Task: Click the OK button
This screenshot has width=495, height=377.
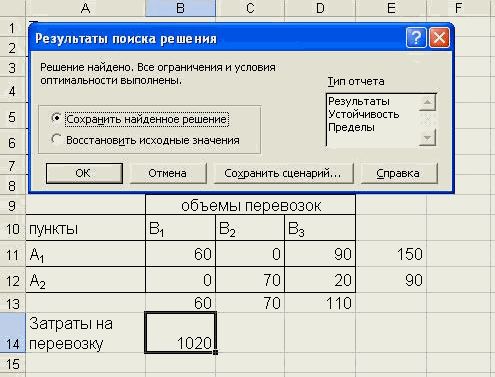Action: [x=84, y=173]
